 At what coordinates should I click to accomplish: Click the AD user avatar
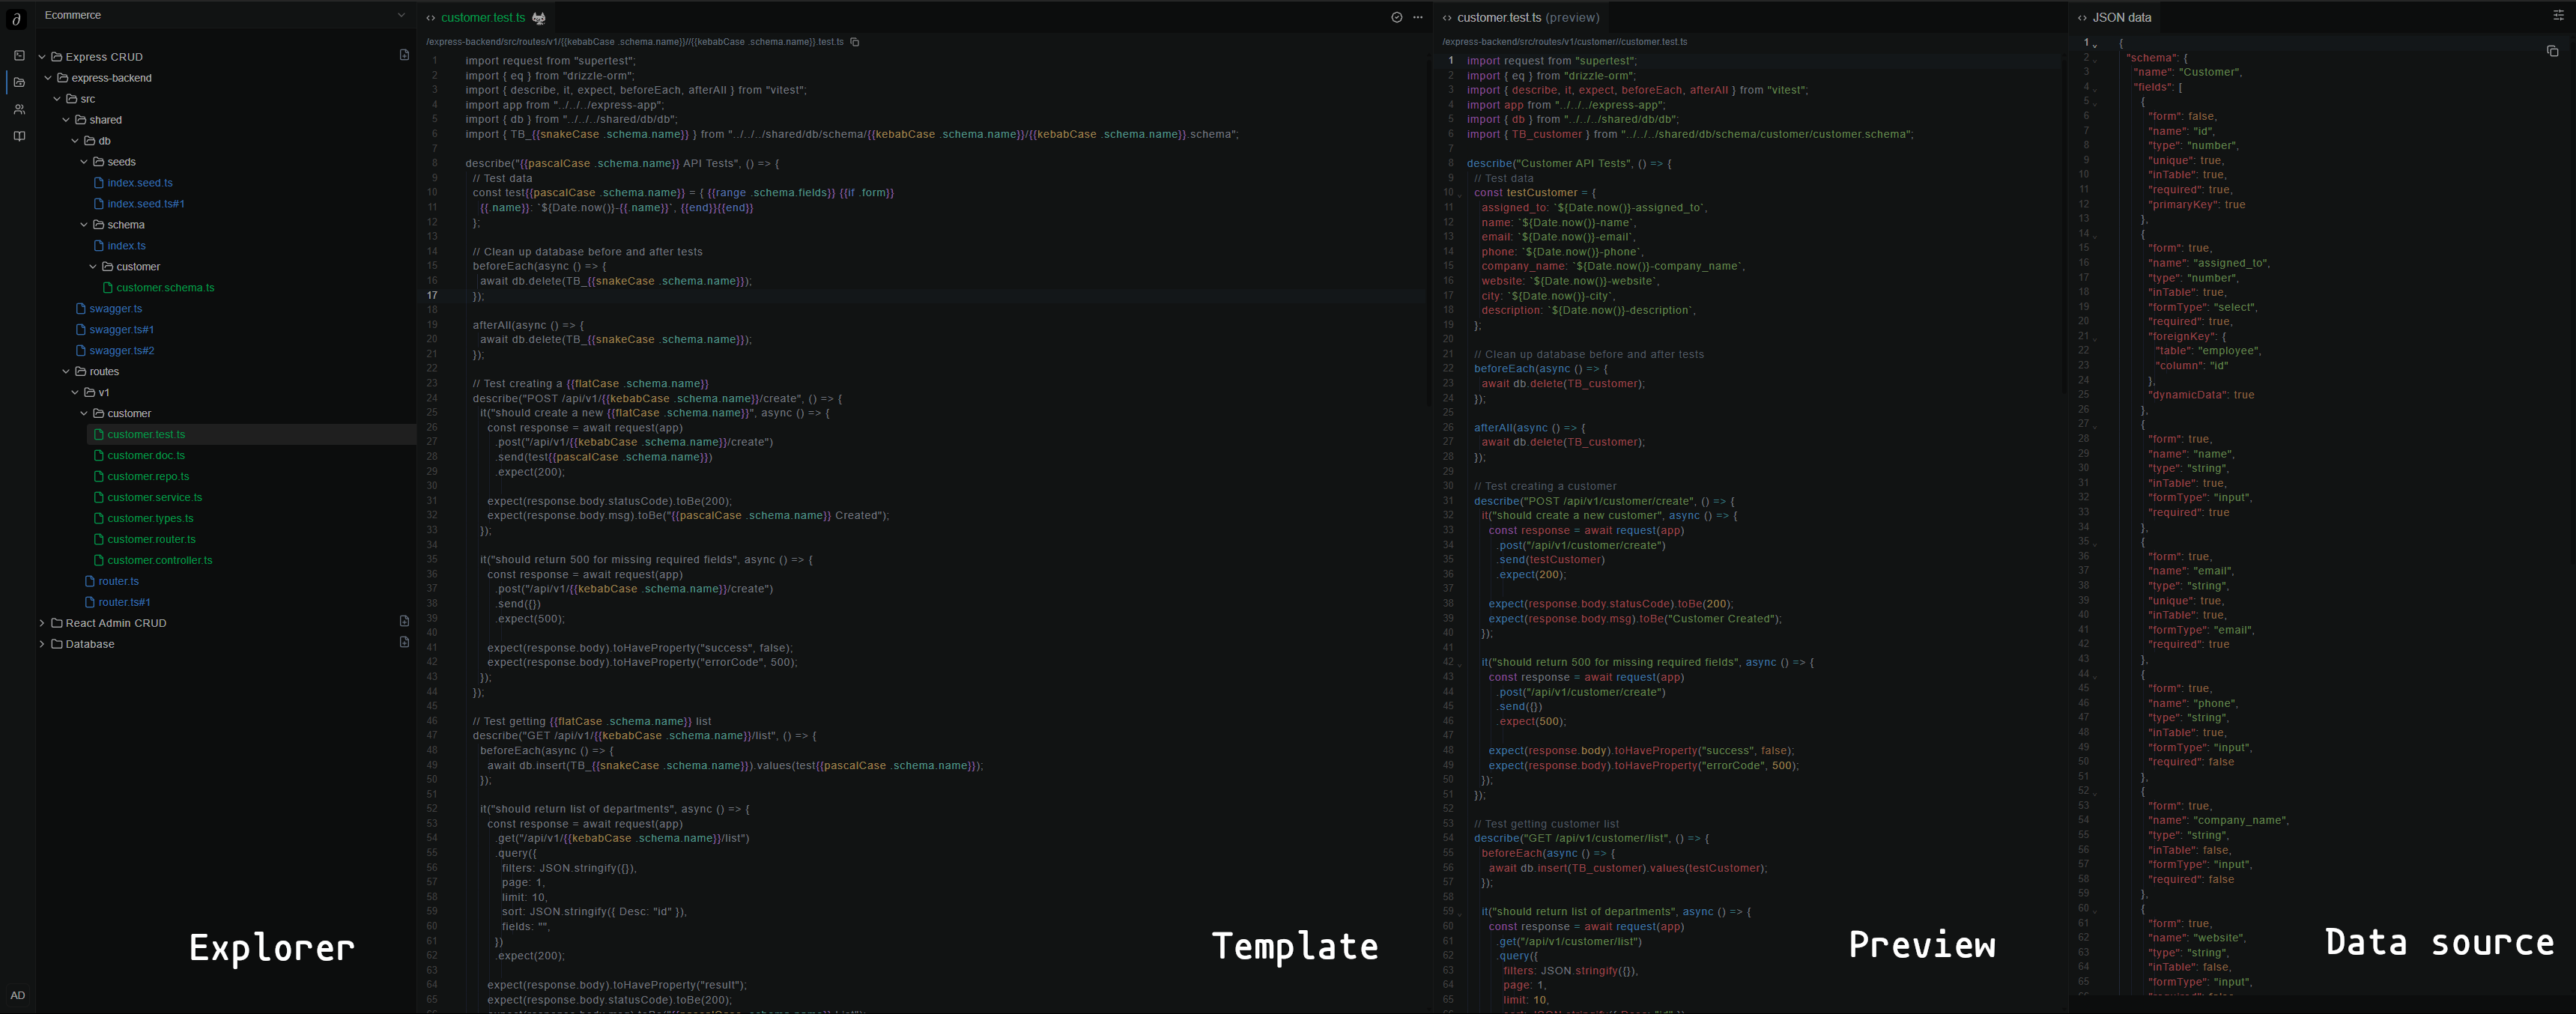pos(17,995)
